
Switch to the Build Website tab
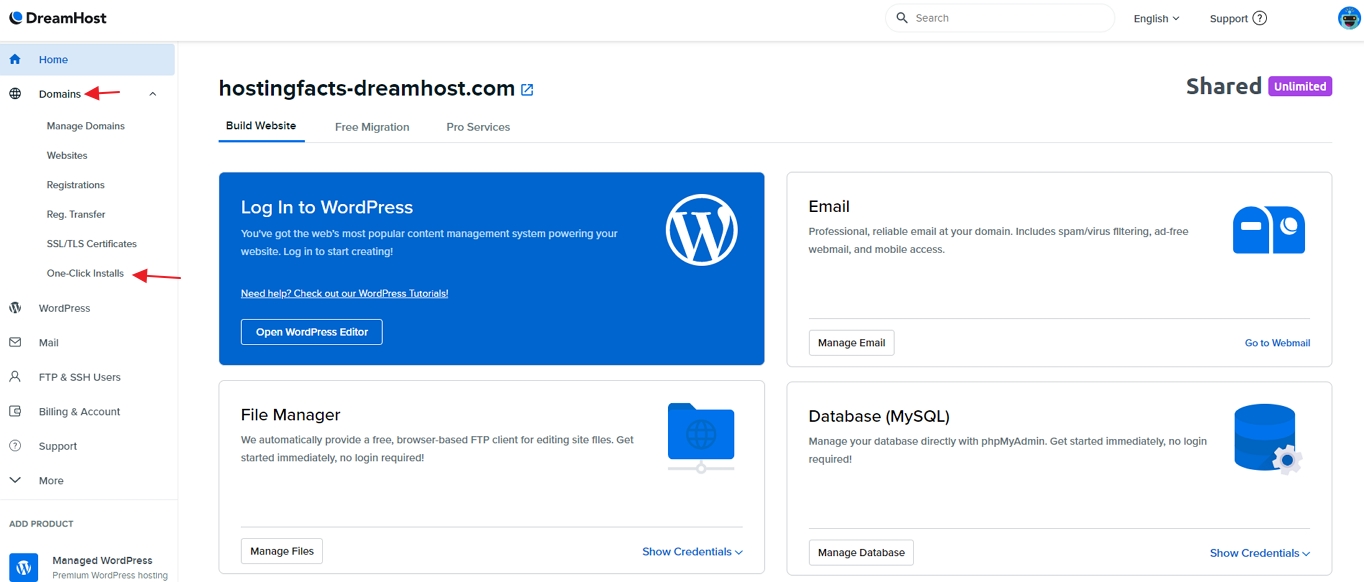[x=261, y=126]
